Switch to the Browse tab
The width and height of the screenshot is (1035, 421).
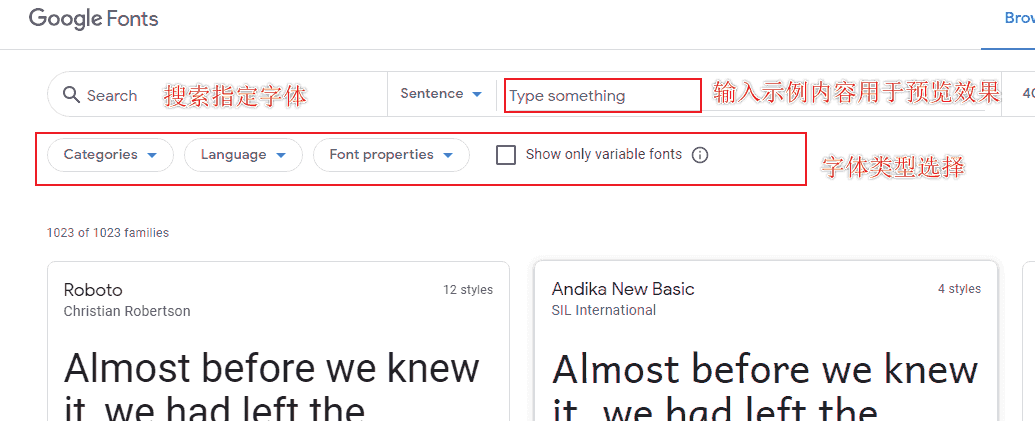1018,19
